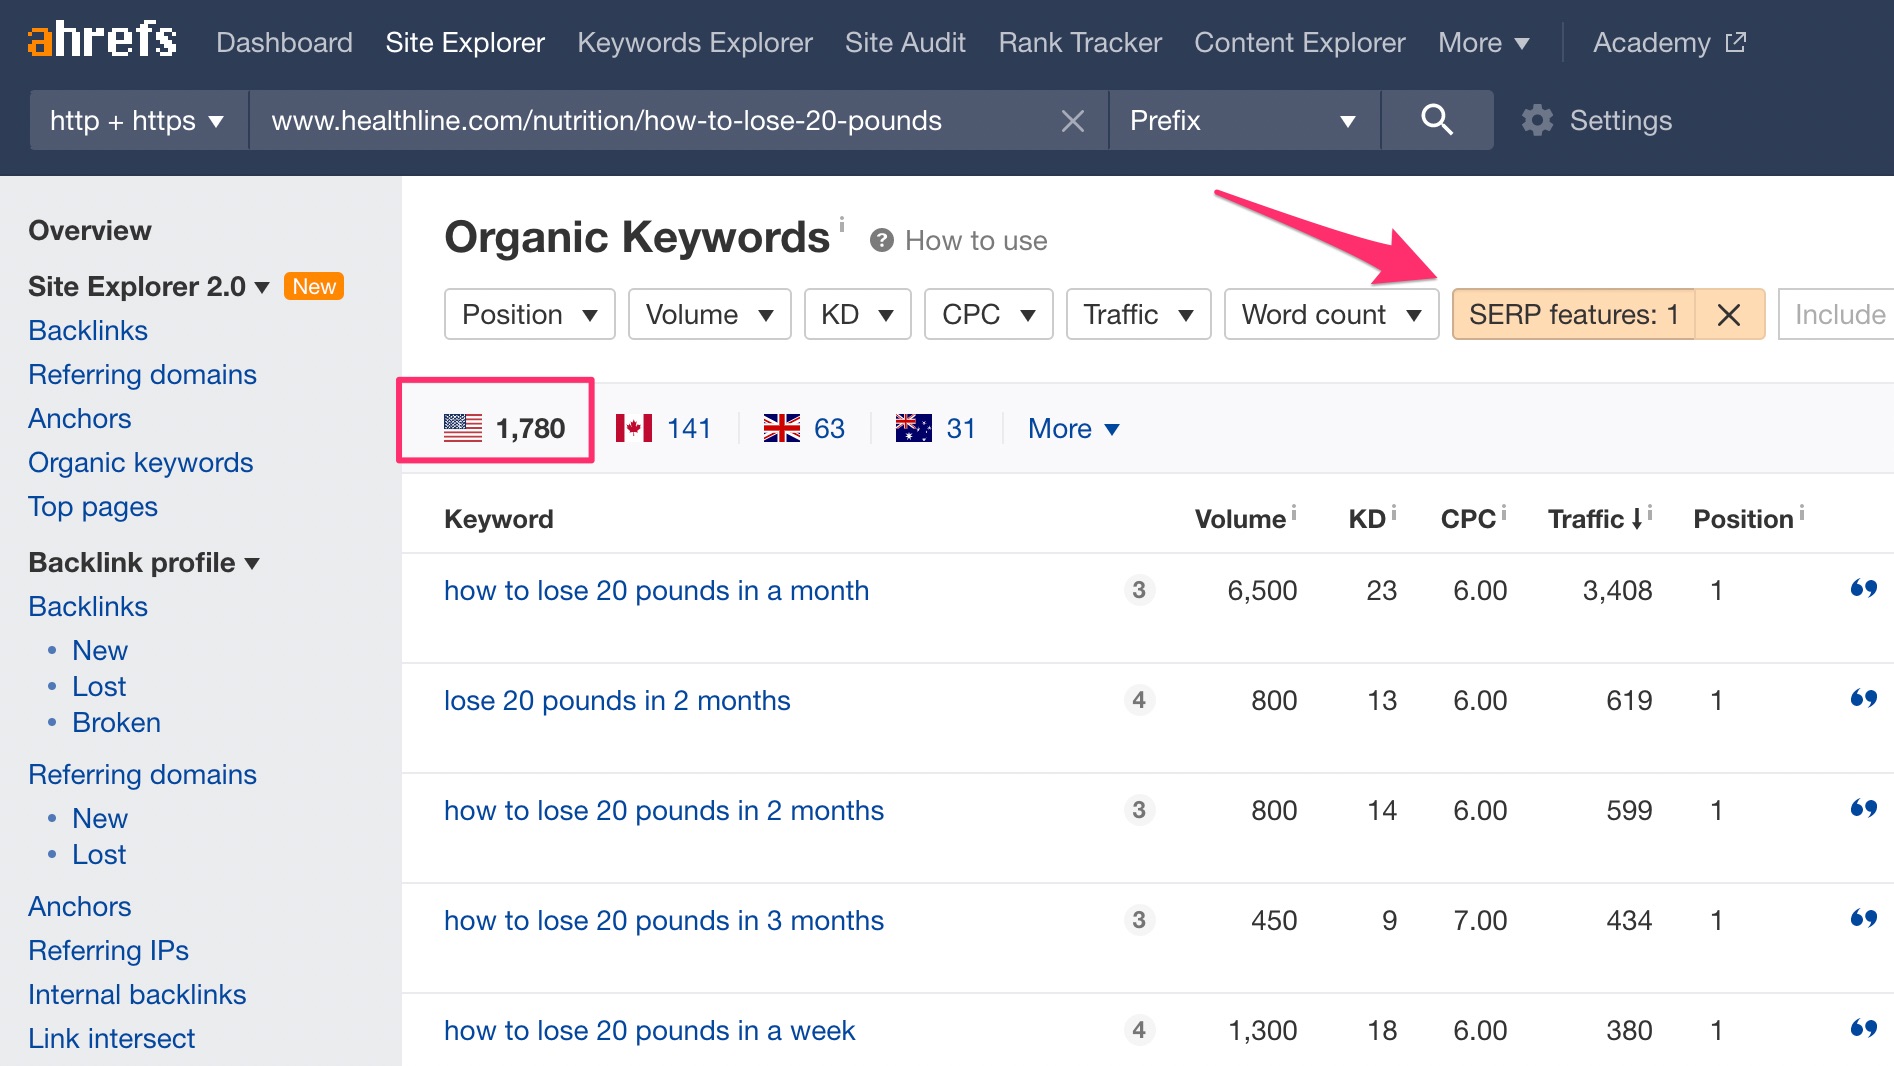Viewport: 1894px width, 1066px height.
Task: Open the SERP features: 1 filter
Action: [x=1574, y=315]
